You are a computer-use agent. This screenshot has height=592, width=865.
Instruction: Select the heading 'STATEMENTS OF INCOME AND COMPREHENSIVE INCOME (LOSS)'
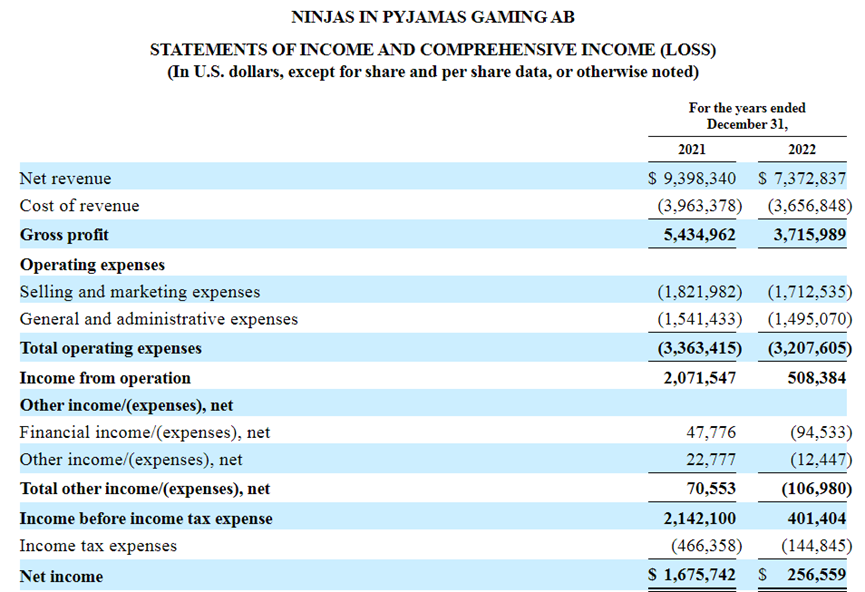[432, 50]
